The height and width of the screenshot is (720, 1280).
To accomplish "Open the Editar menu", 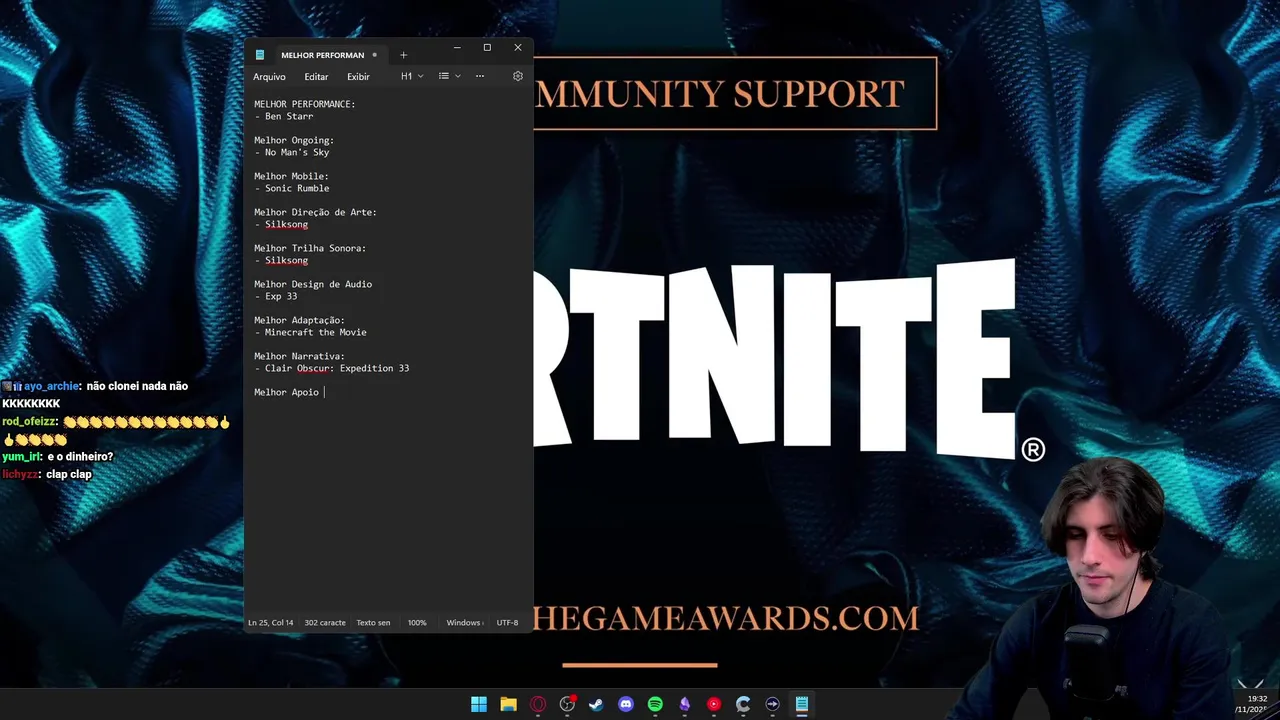I will click(x=316, y=76).
